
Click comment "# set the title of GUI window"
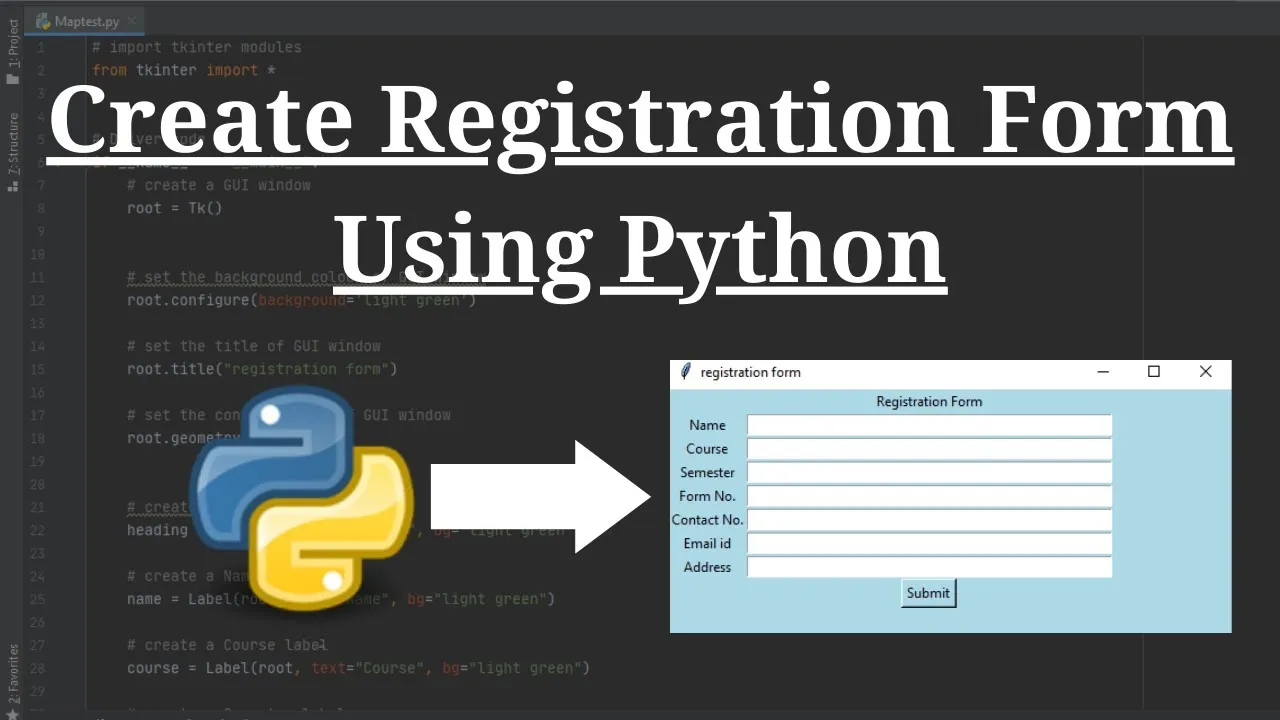pyautogui.click(x=254, y=346)
